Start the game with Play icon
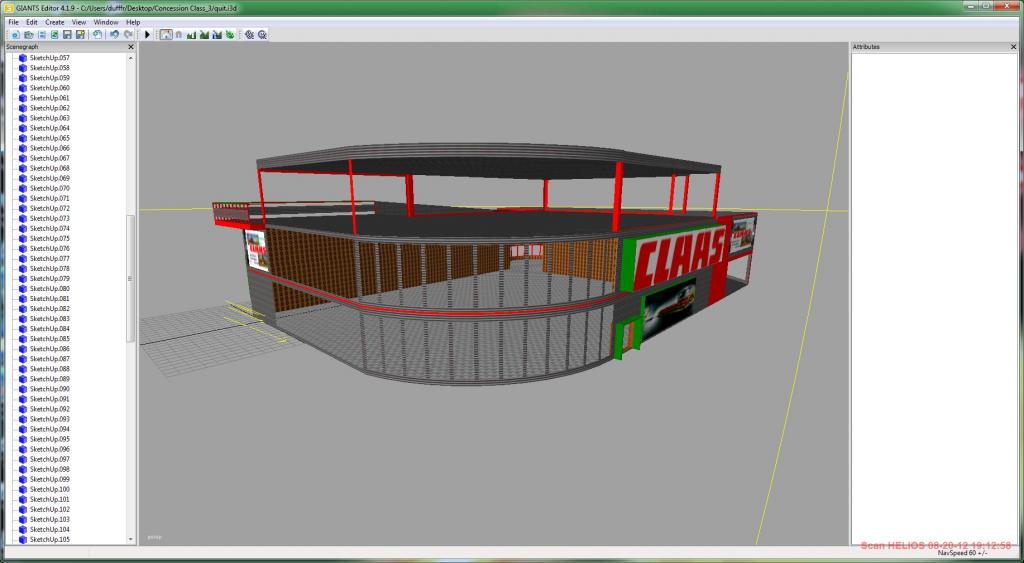 point(148,35)
